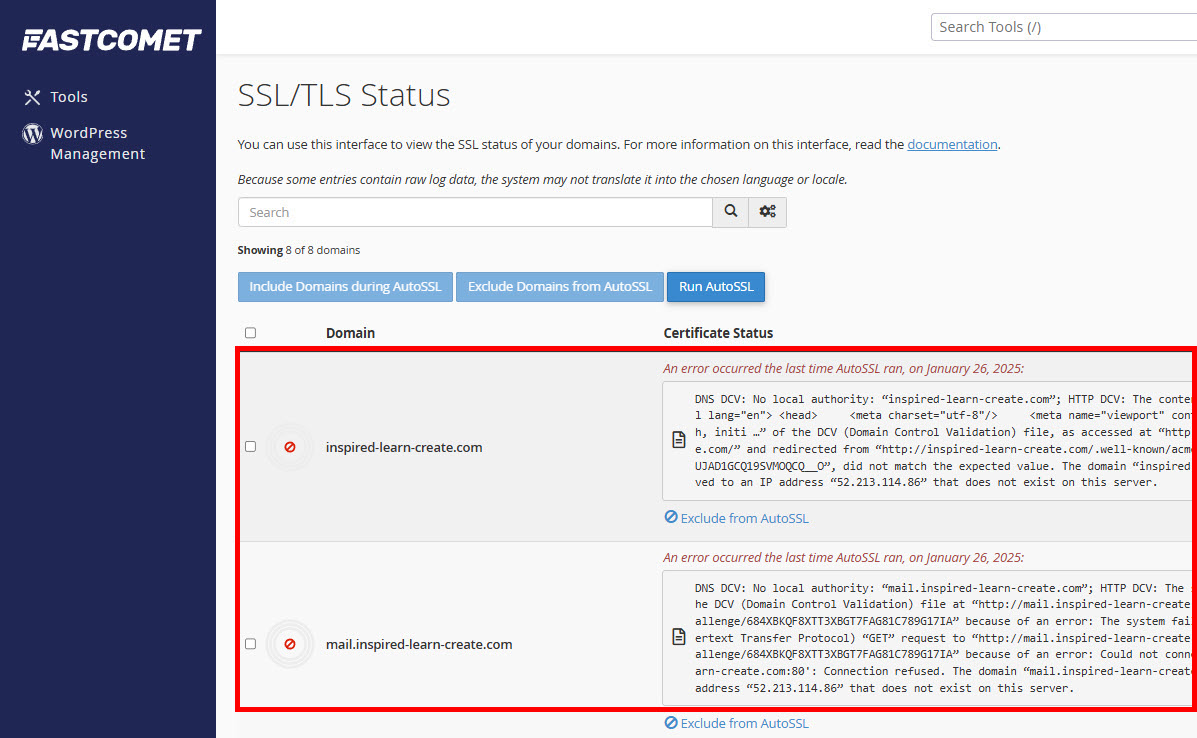Check the inspired-learn-create.com row checkbox
Screen dimensions: 1197x738
(x=250, y=446)
